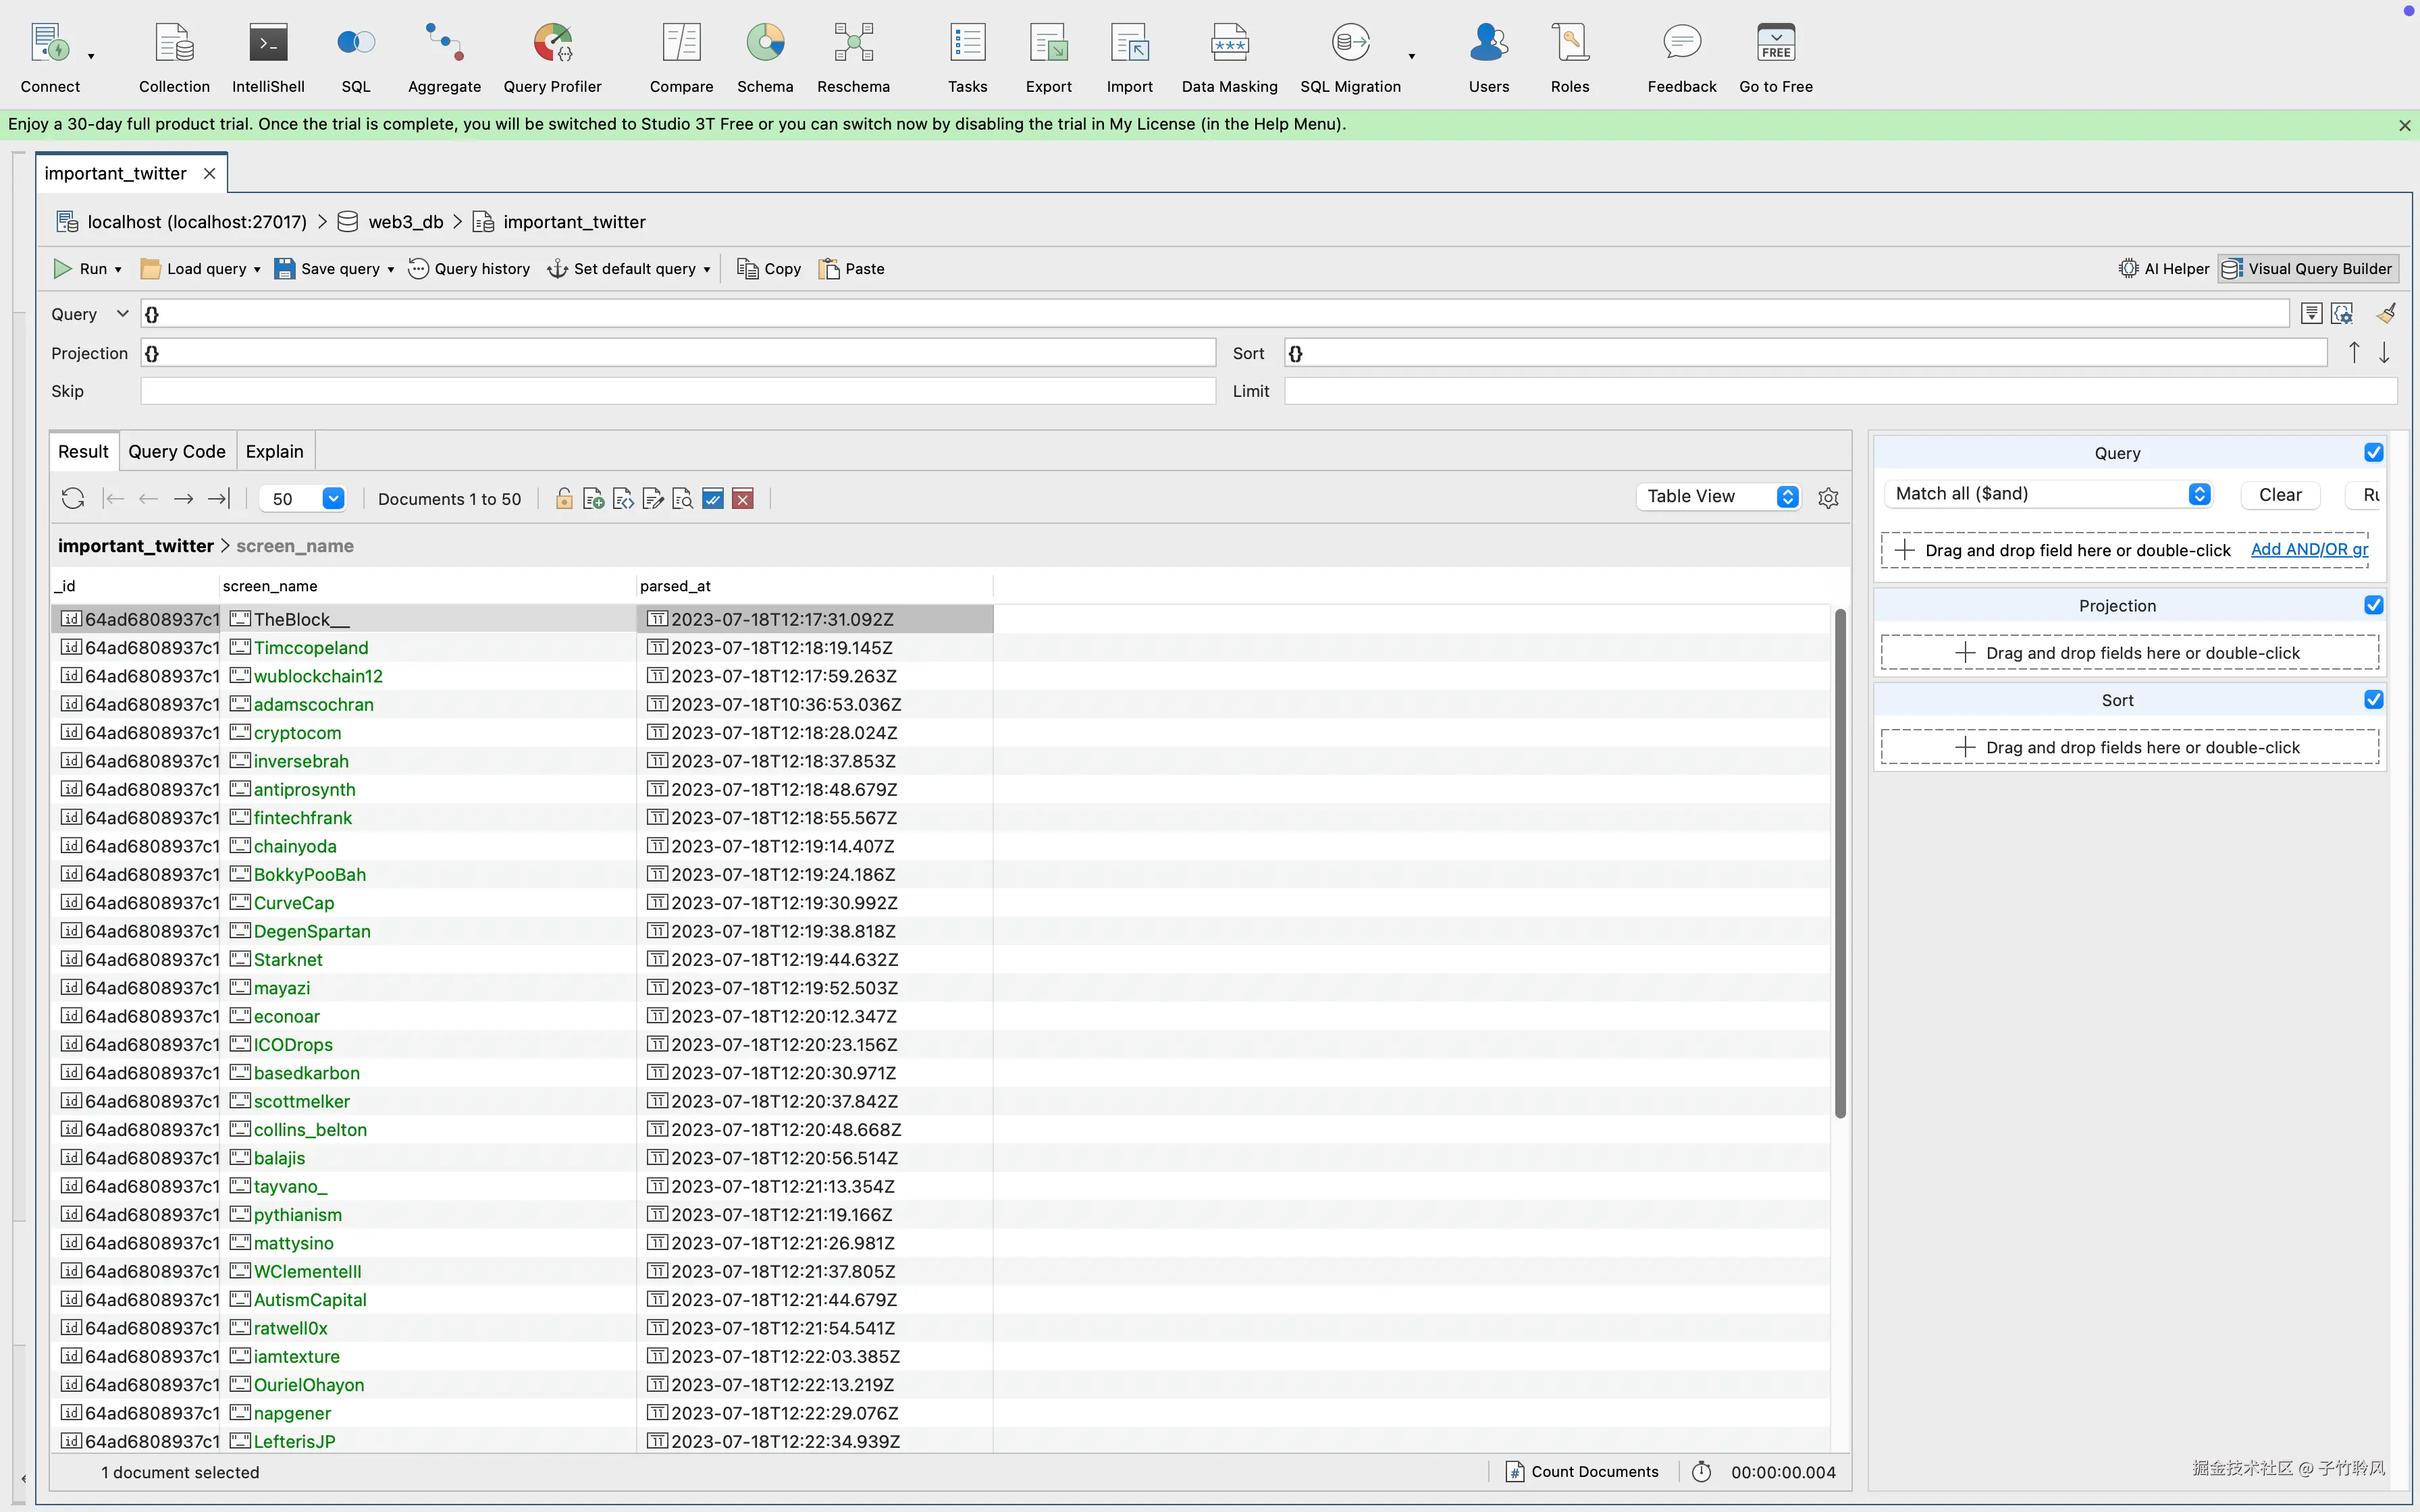Click the Limit input field
2420x1512 pixels.
pyautogui.click(x=1840, y=391)
